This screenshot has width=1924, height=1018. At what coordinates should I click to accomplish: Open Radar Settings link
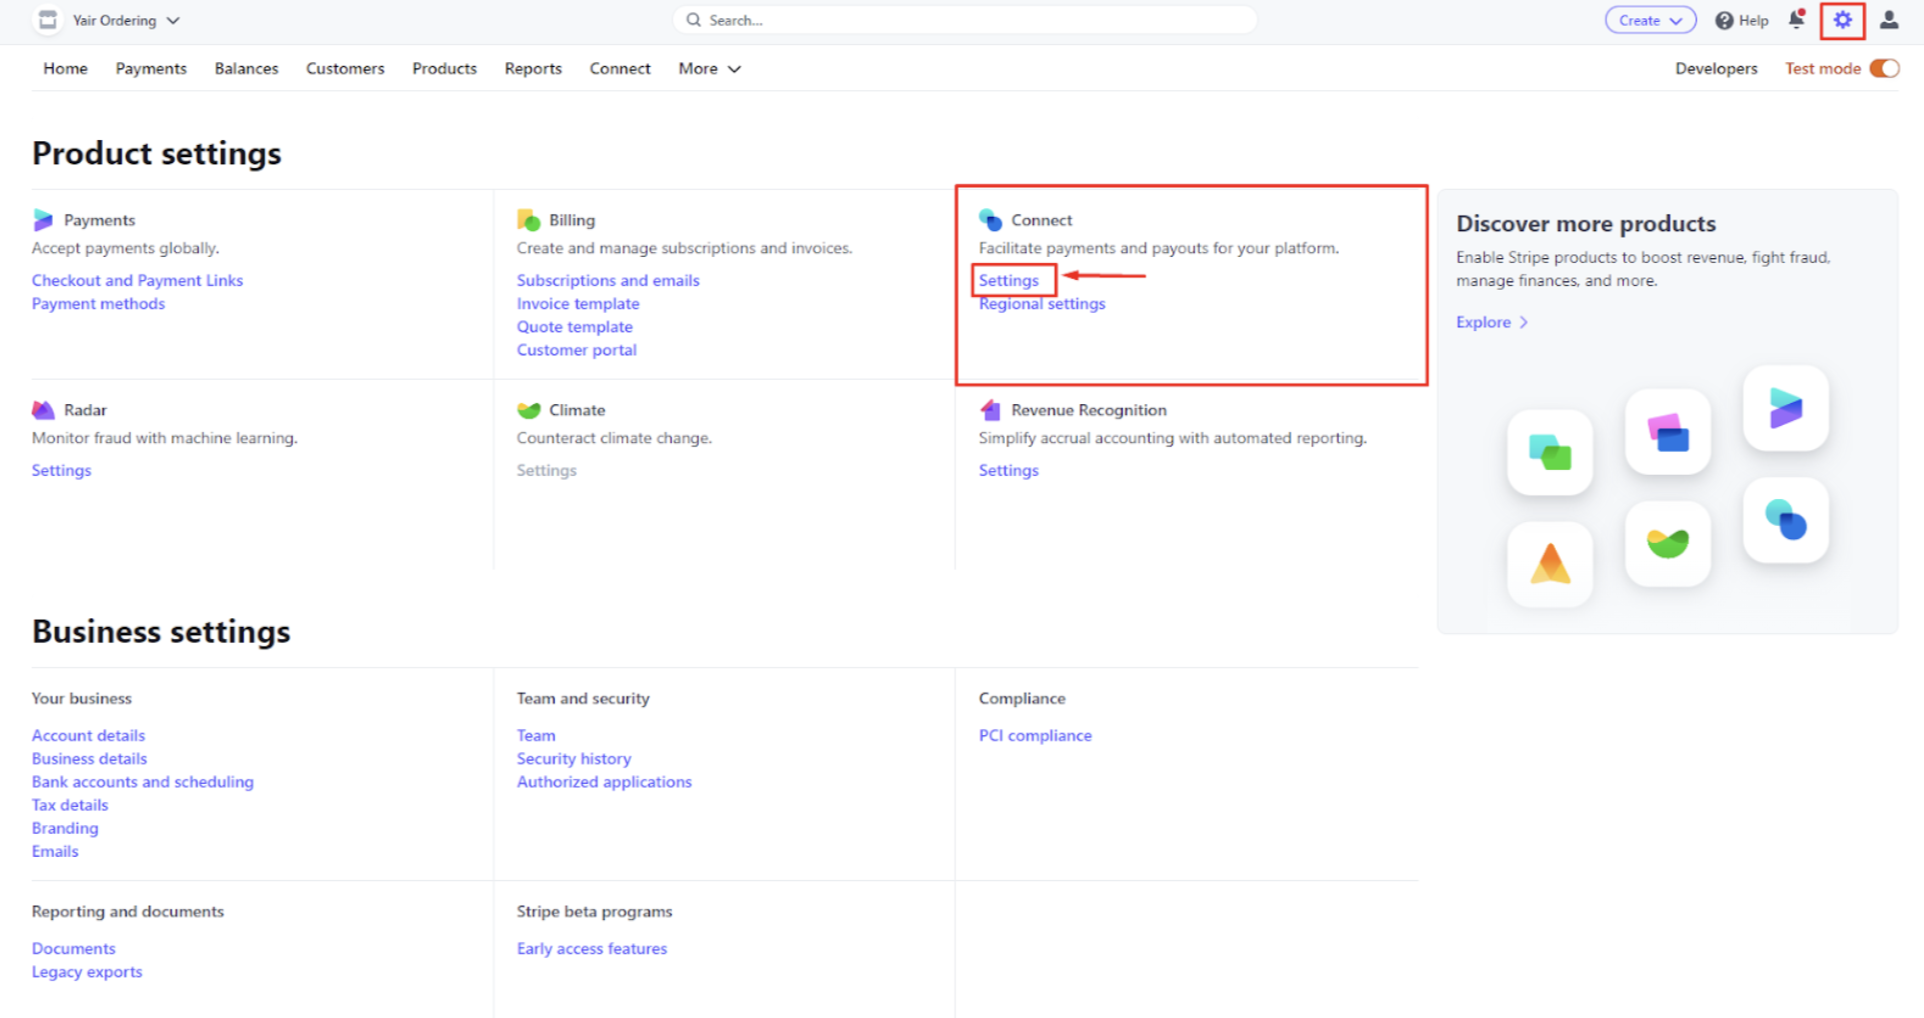(61, 471)
